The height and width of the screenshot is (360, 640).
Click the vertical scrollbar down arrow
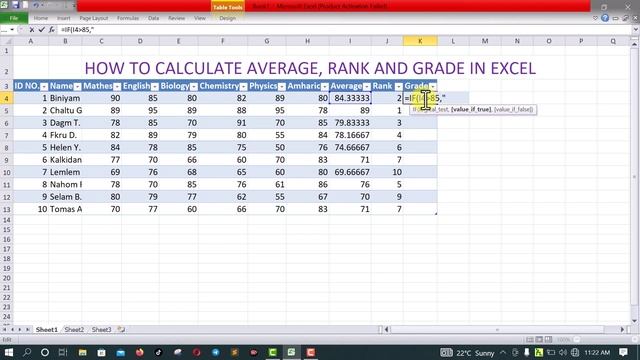point(634,321)
